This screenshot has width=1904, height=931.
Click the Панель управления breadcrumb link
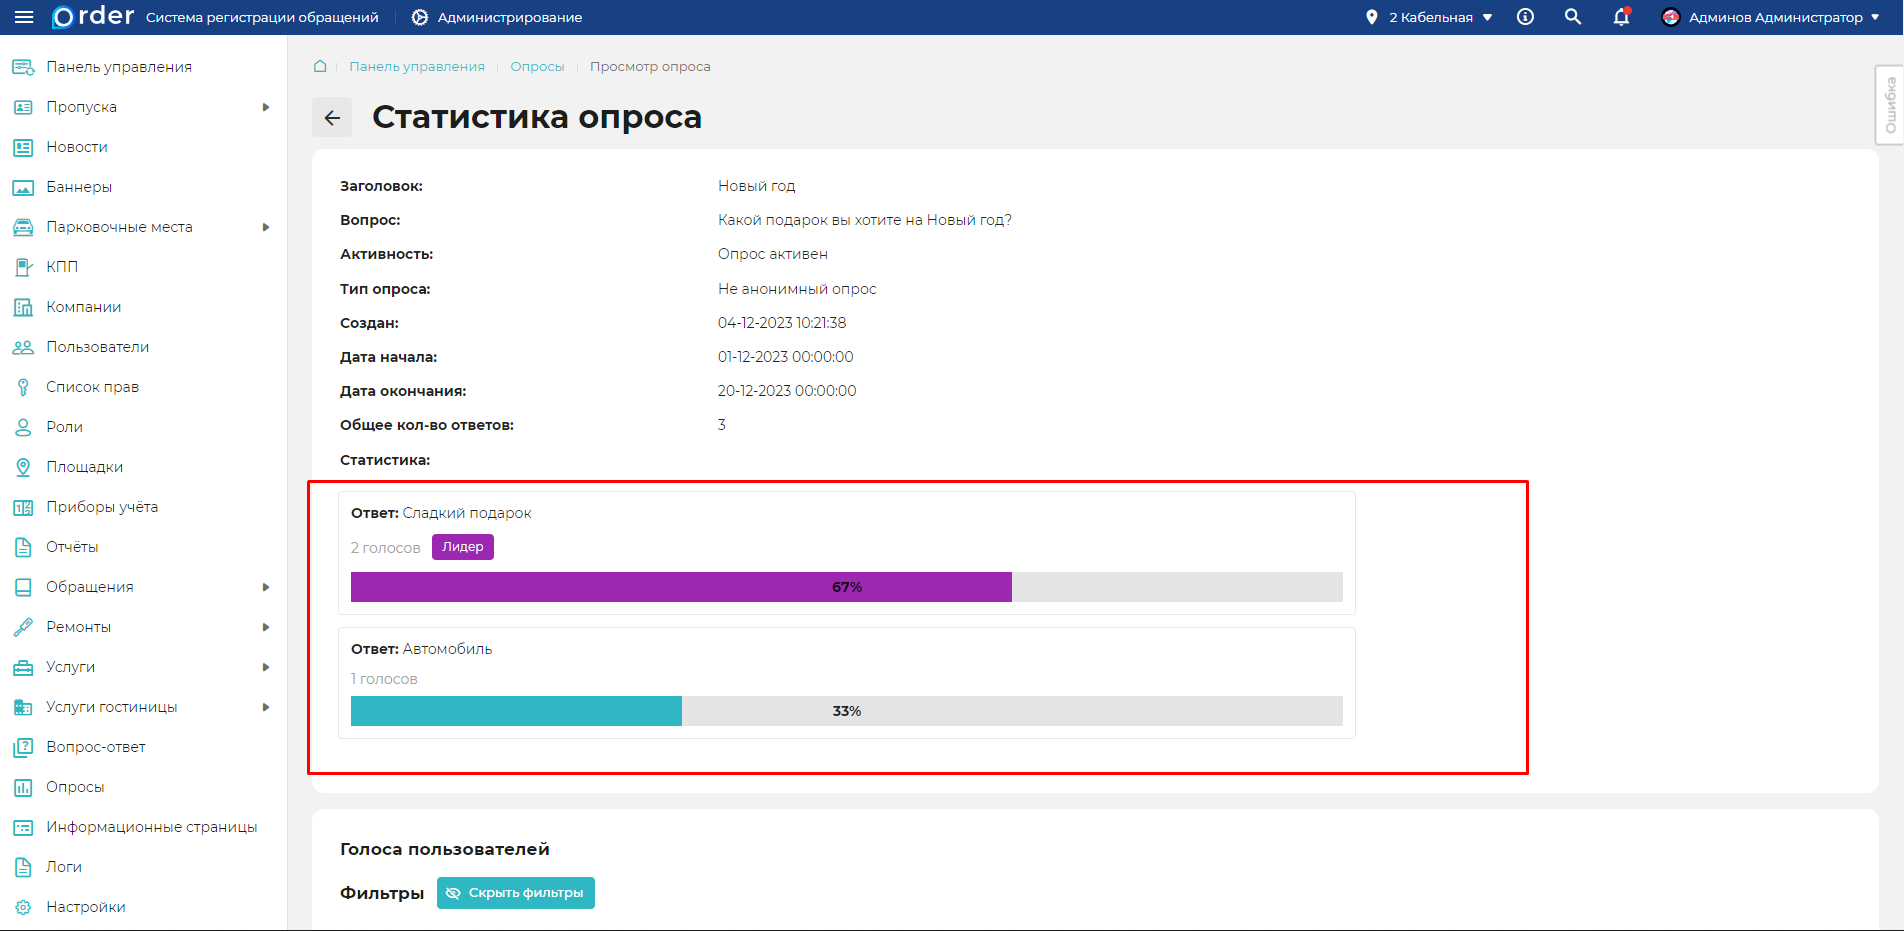pyautogui.click(x=416, y=66)
